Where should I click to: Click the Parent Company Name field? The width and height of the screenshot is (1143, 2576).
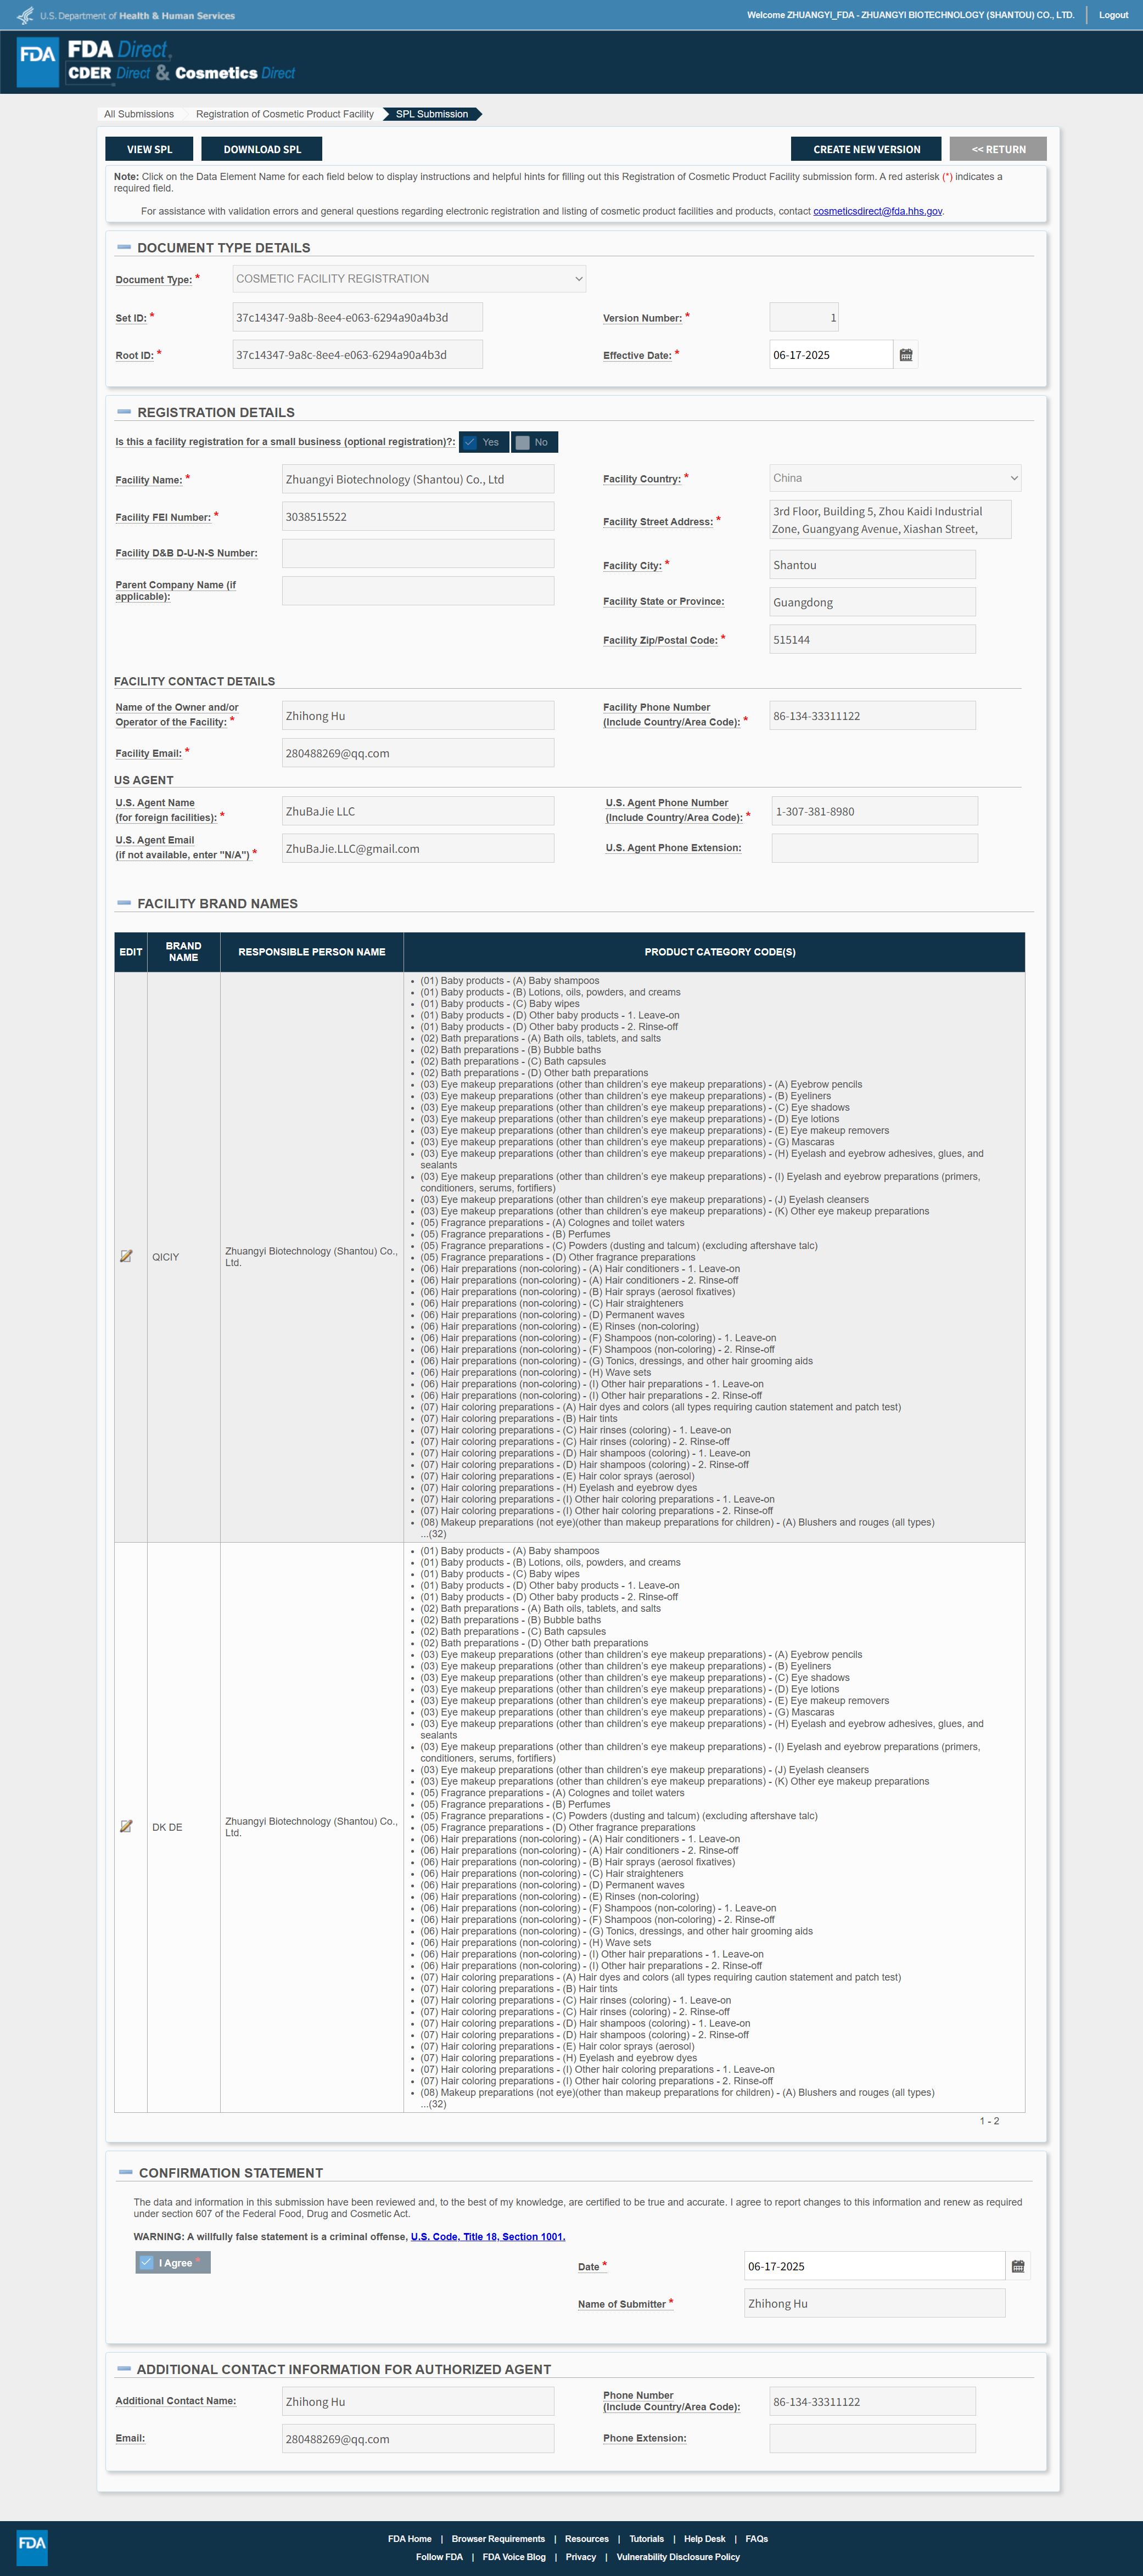pyautogui.click(x=418, y=591)
